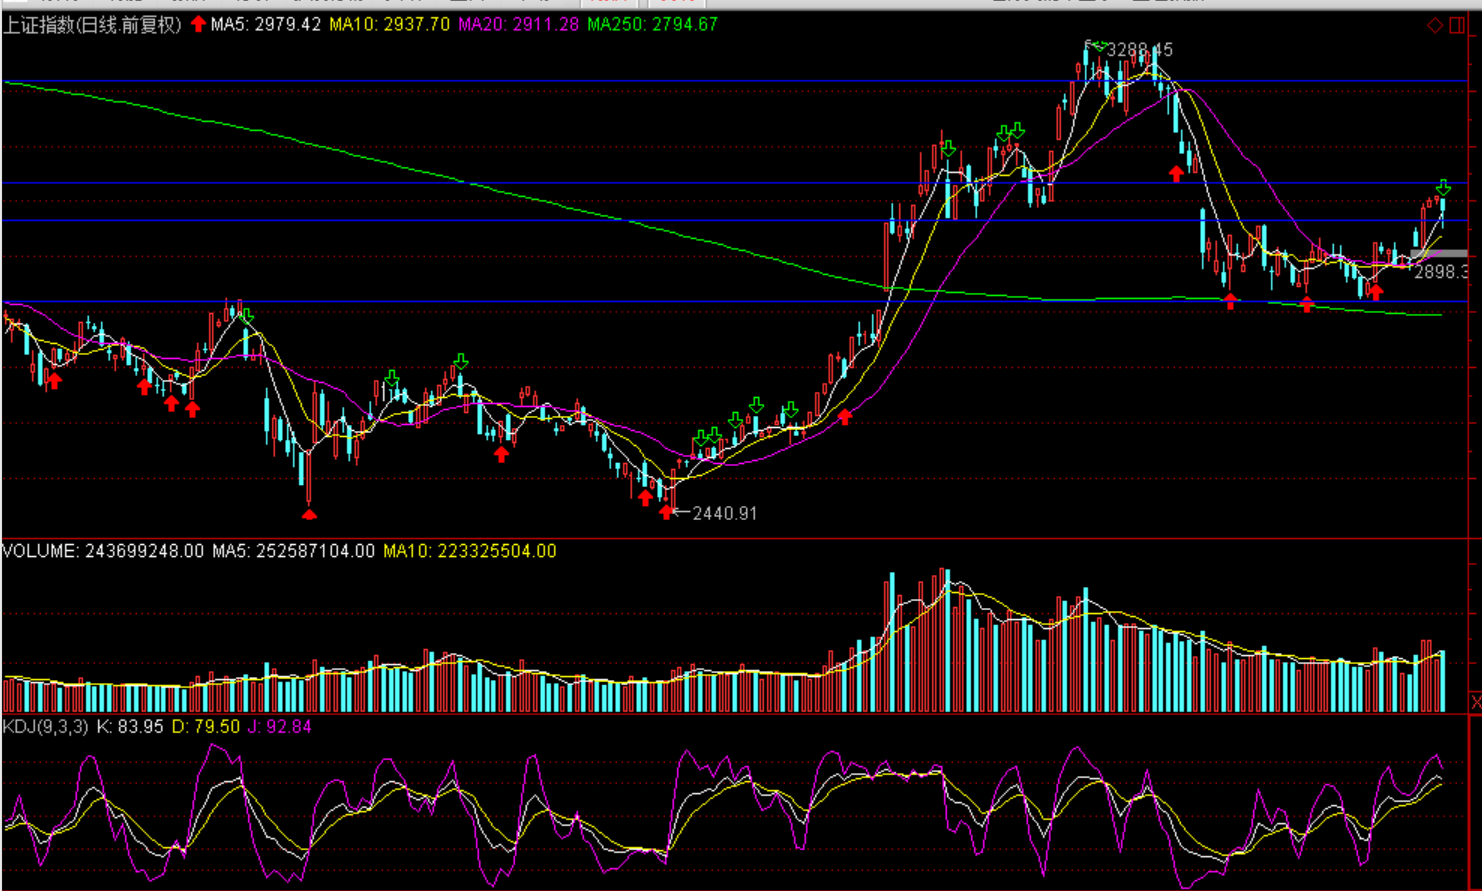Close the volume panel with the small X
1482x891 pixels.
click(1475, 703)
